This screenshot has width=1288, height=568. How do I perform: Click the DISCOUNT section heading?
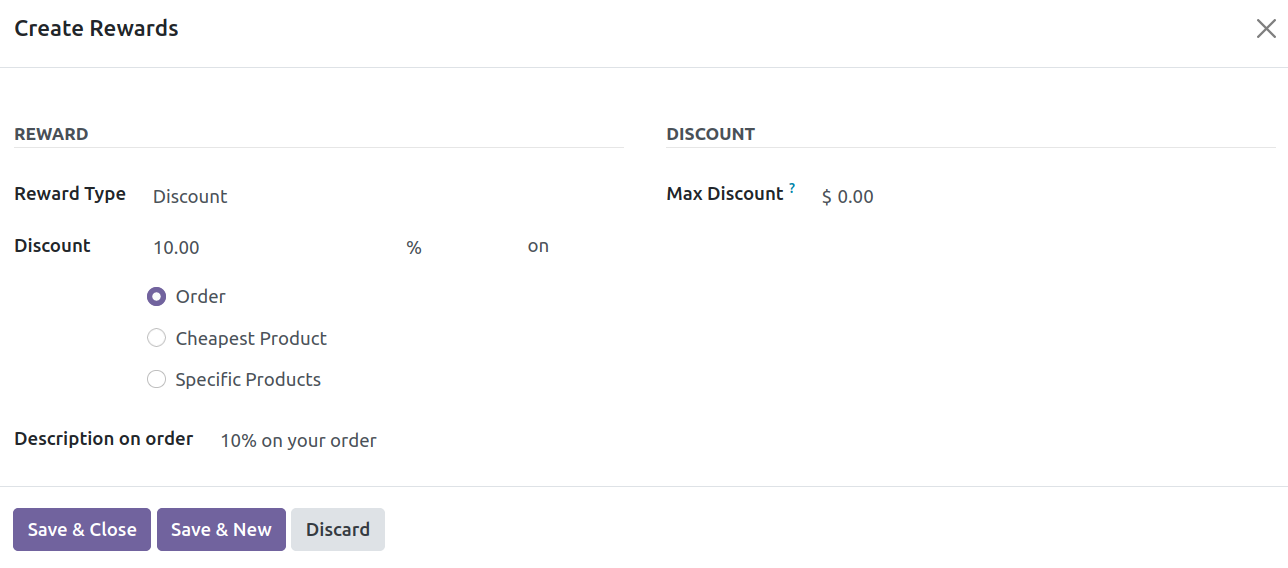tap(711, 134)
